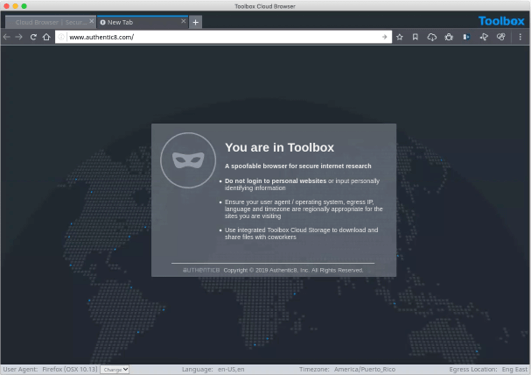This screenshot has width=531, height=375.
Task: Click the spoofable browser subtitle text
Action: coord(298,166)
